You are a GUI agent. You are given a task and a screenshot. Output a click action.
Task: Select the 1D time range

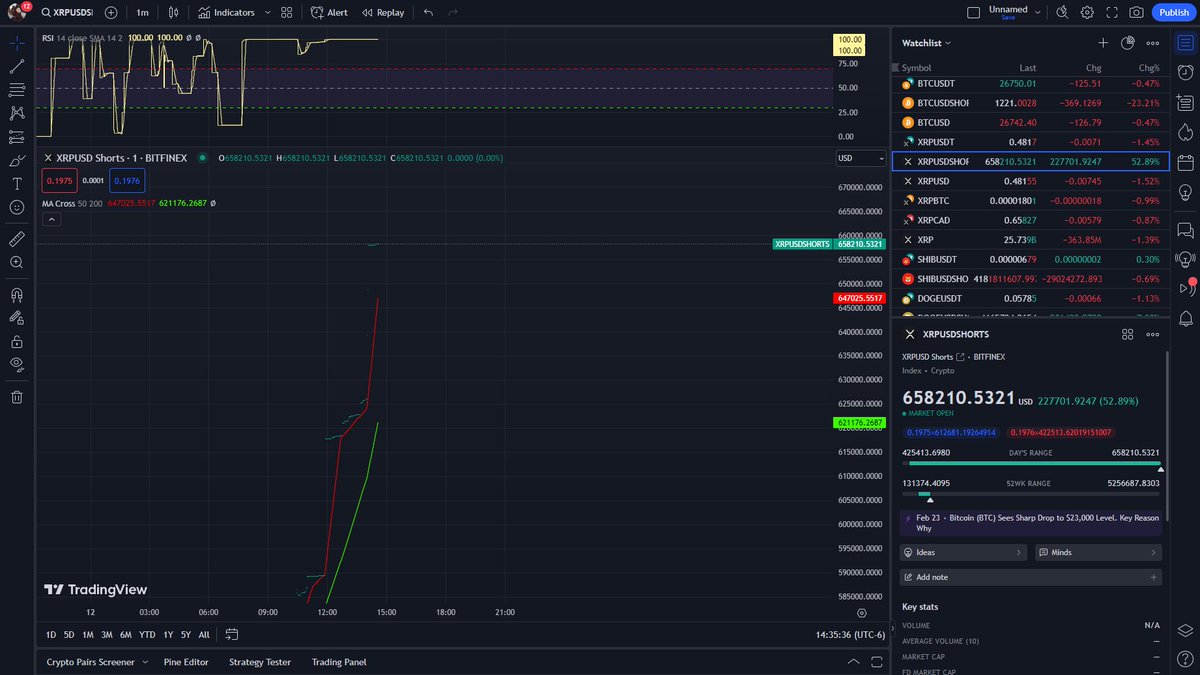(x=51, y=634)
